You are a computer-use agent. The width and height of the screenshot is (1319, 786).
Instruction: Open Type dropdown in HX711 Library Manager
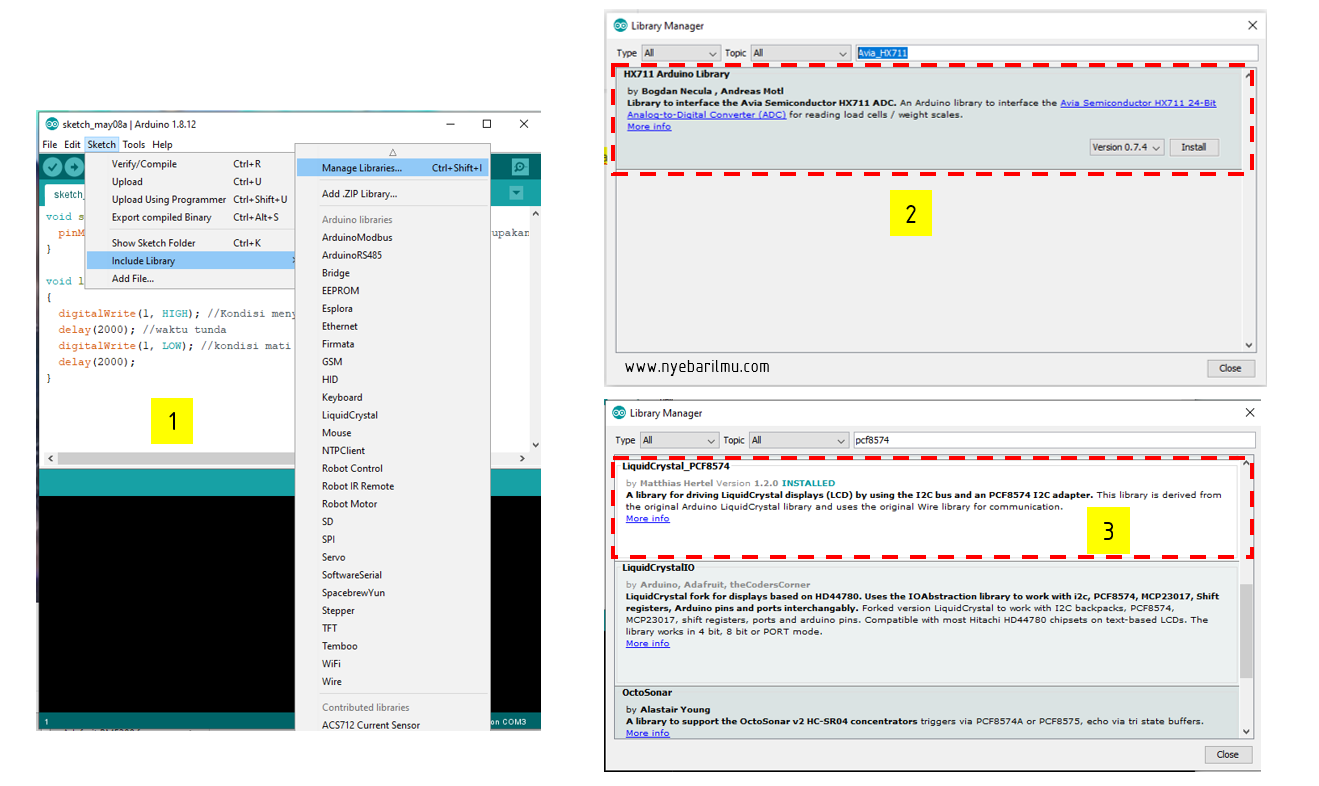click(x=680, y=53)
